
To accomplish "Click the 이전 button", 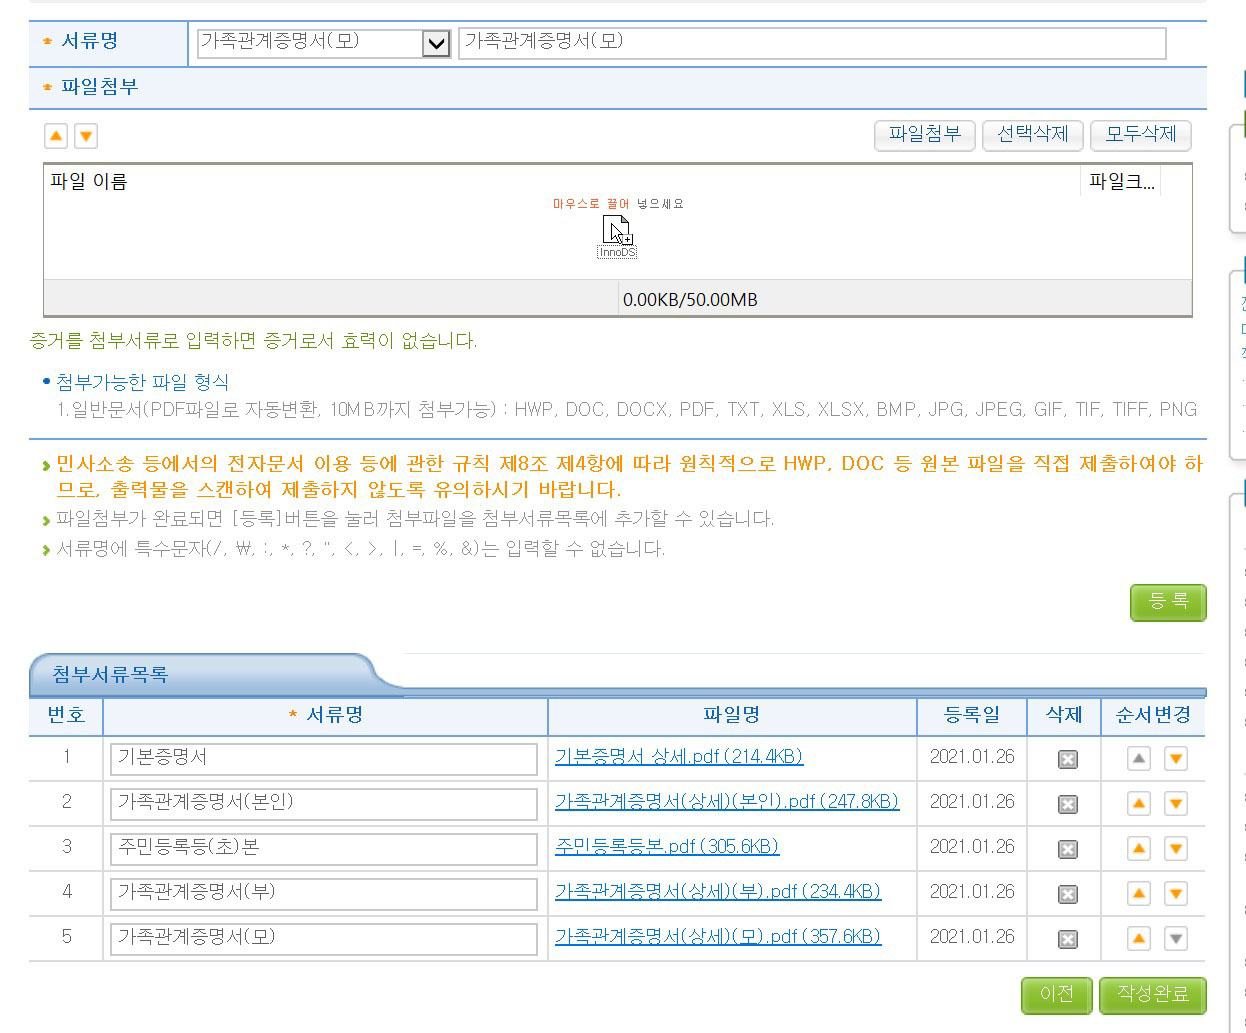I will point(1056,995).
